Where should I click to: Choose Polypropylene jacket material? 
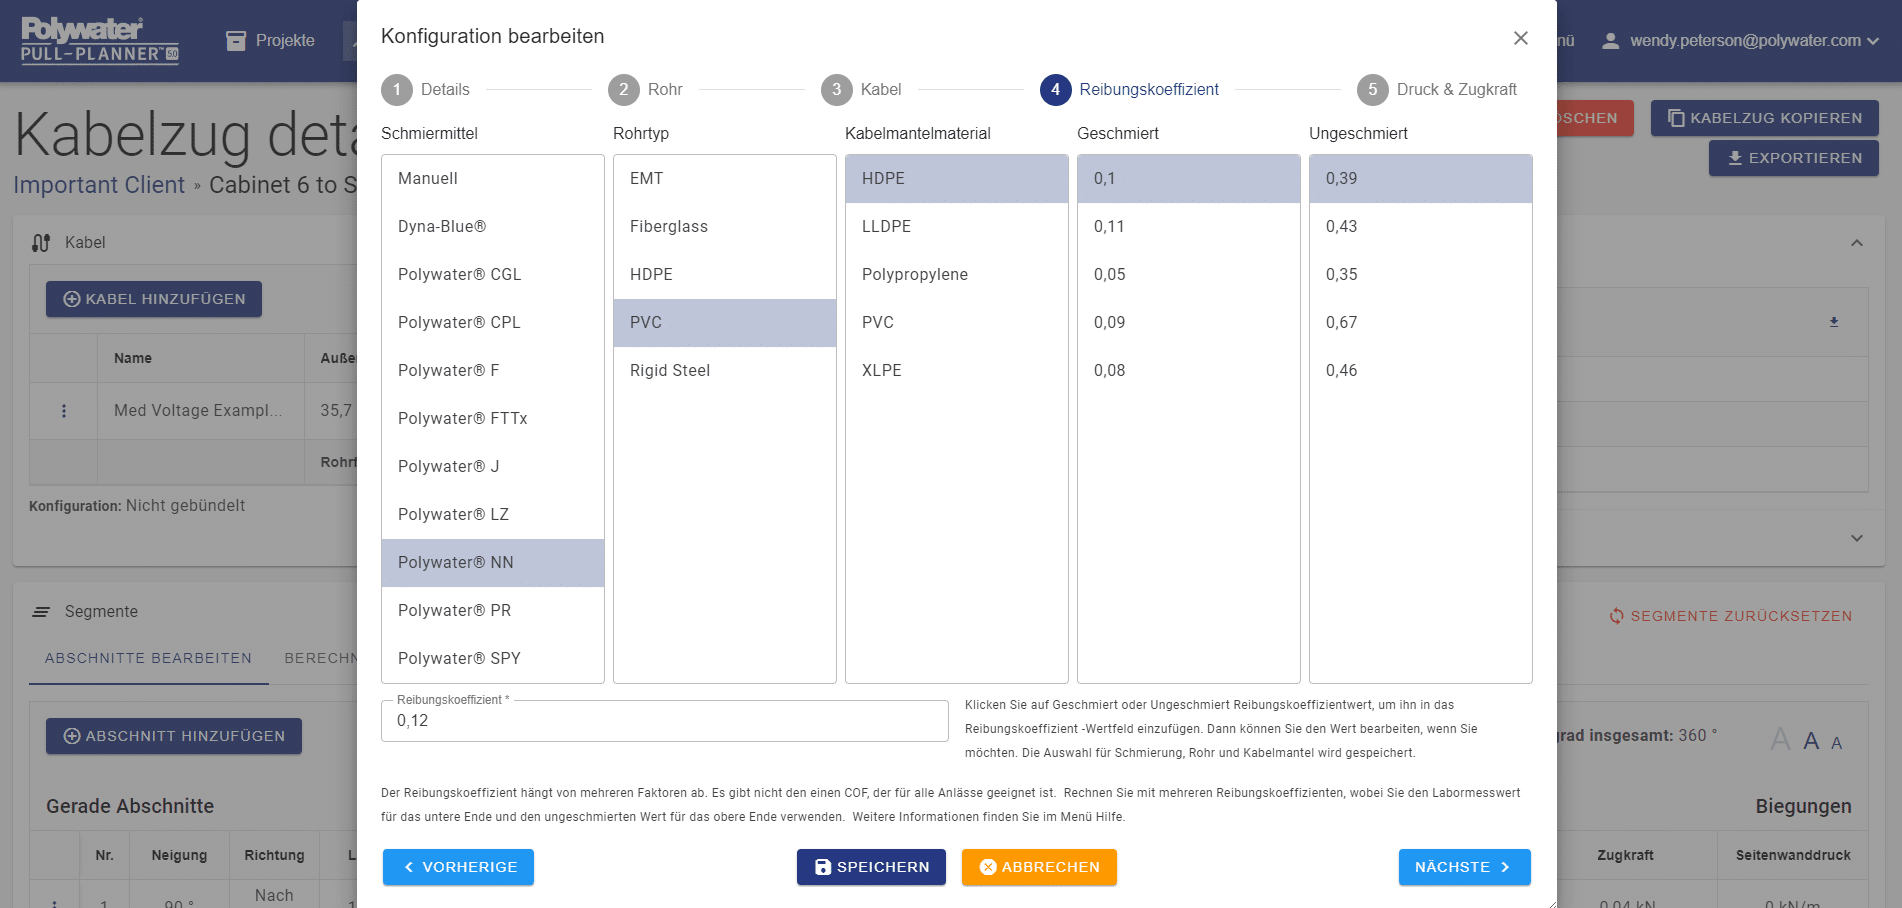click(957, 275)
